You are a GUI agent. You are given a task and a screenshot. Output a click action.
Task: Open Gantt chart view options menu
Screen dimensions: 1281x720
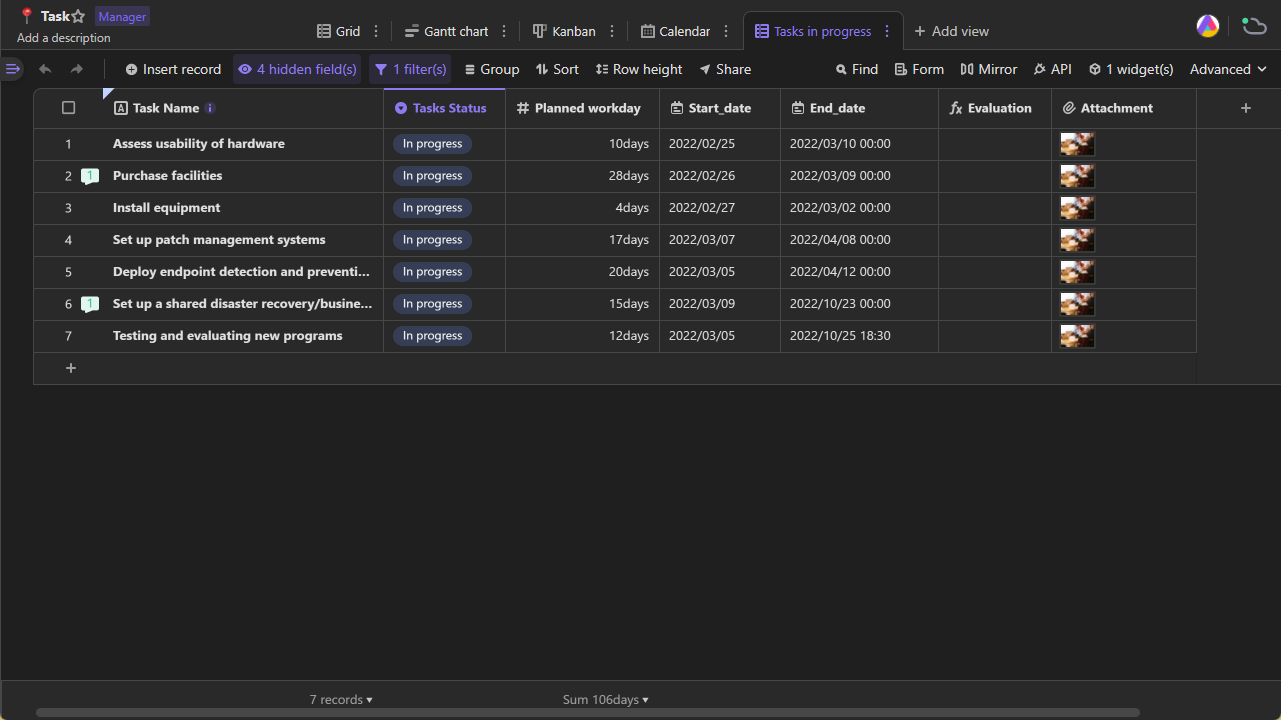[x=504, y=31]
